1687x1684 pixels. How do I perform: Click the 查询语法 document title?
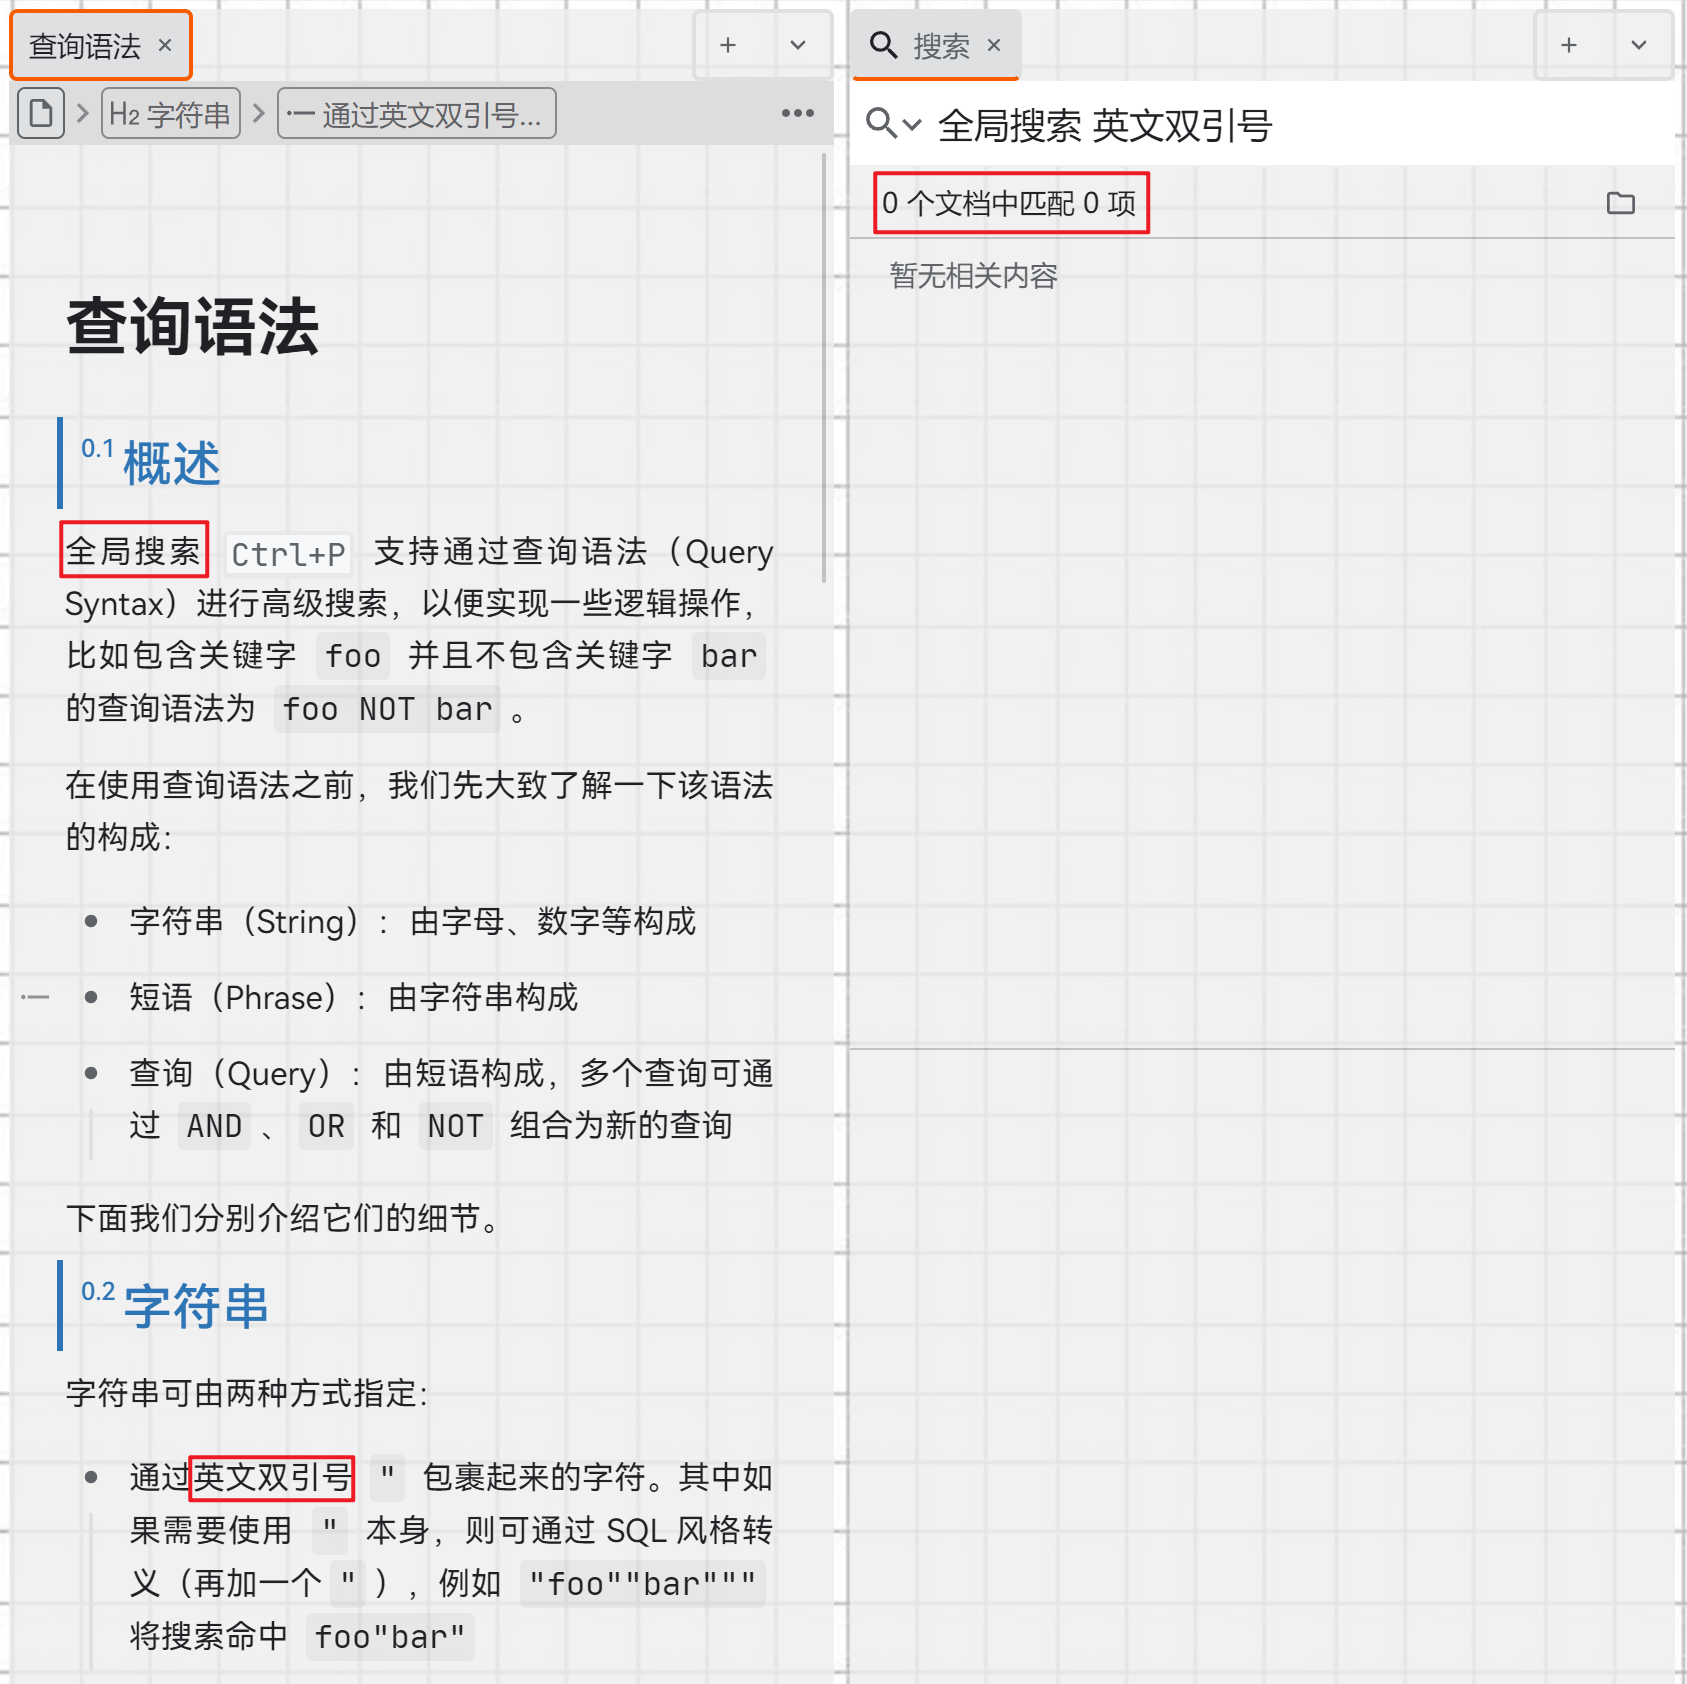[192, 326]
